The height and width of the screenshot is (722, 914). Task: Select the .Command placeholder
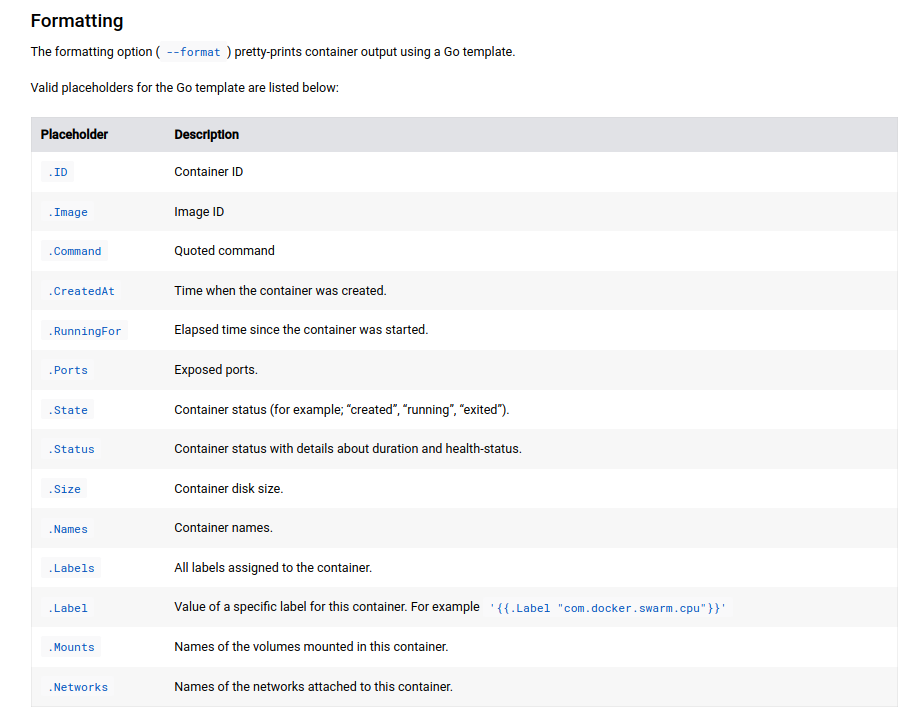[75, 251]
